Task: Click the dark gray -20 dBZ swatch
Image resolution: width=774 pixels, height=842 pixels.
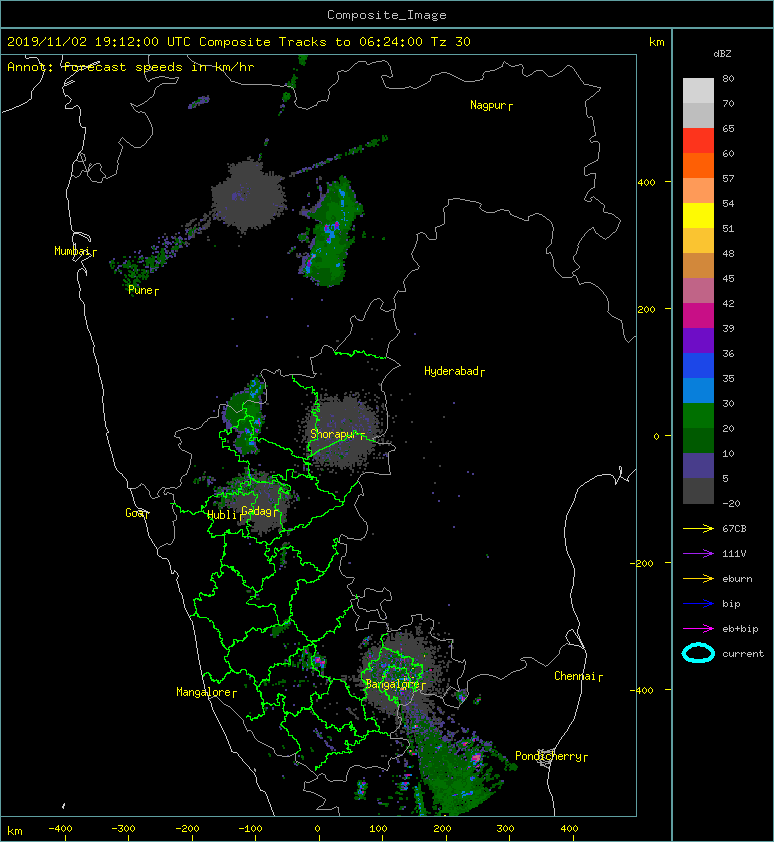Action: pyautogui.click(x=698, y=490)
